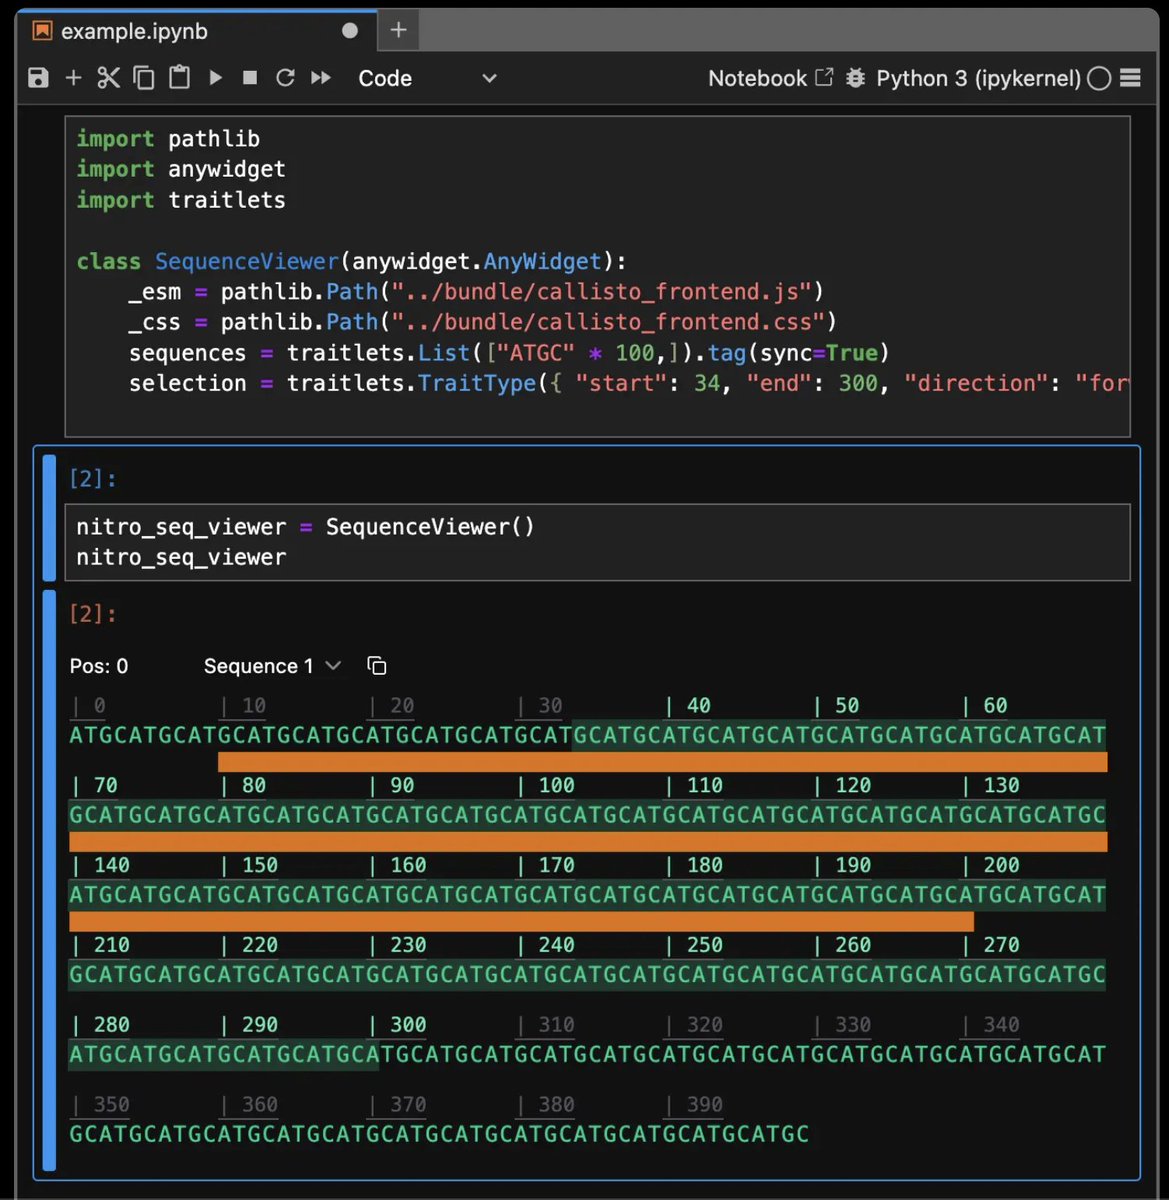Viewport: 1169px width, 1200px height.
Task: Click the orange annotation bar under the first row
Action: click(x=662, y=762)
